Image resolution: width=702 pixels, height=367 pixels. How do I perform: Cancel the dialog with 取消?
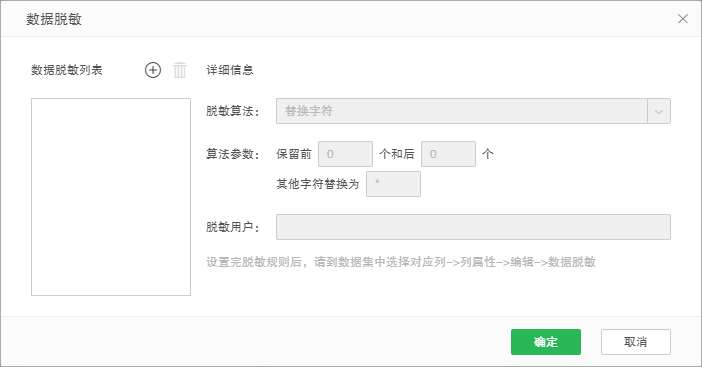636,342
